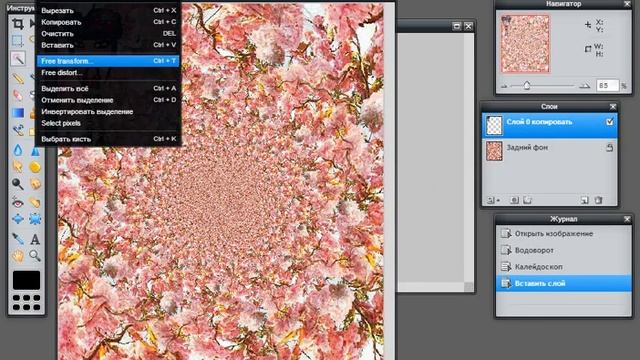
Task: Select the Sponge tool
Action: click(x=35, y=167)
